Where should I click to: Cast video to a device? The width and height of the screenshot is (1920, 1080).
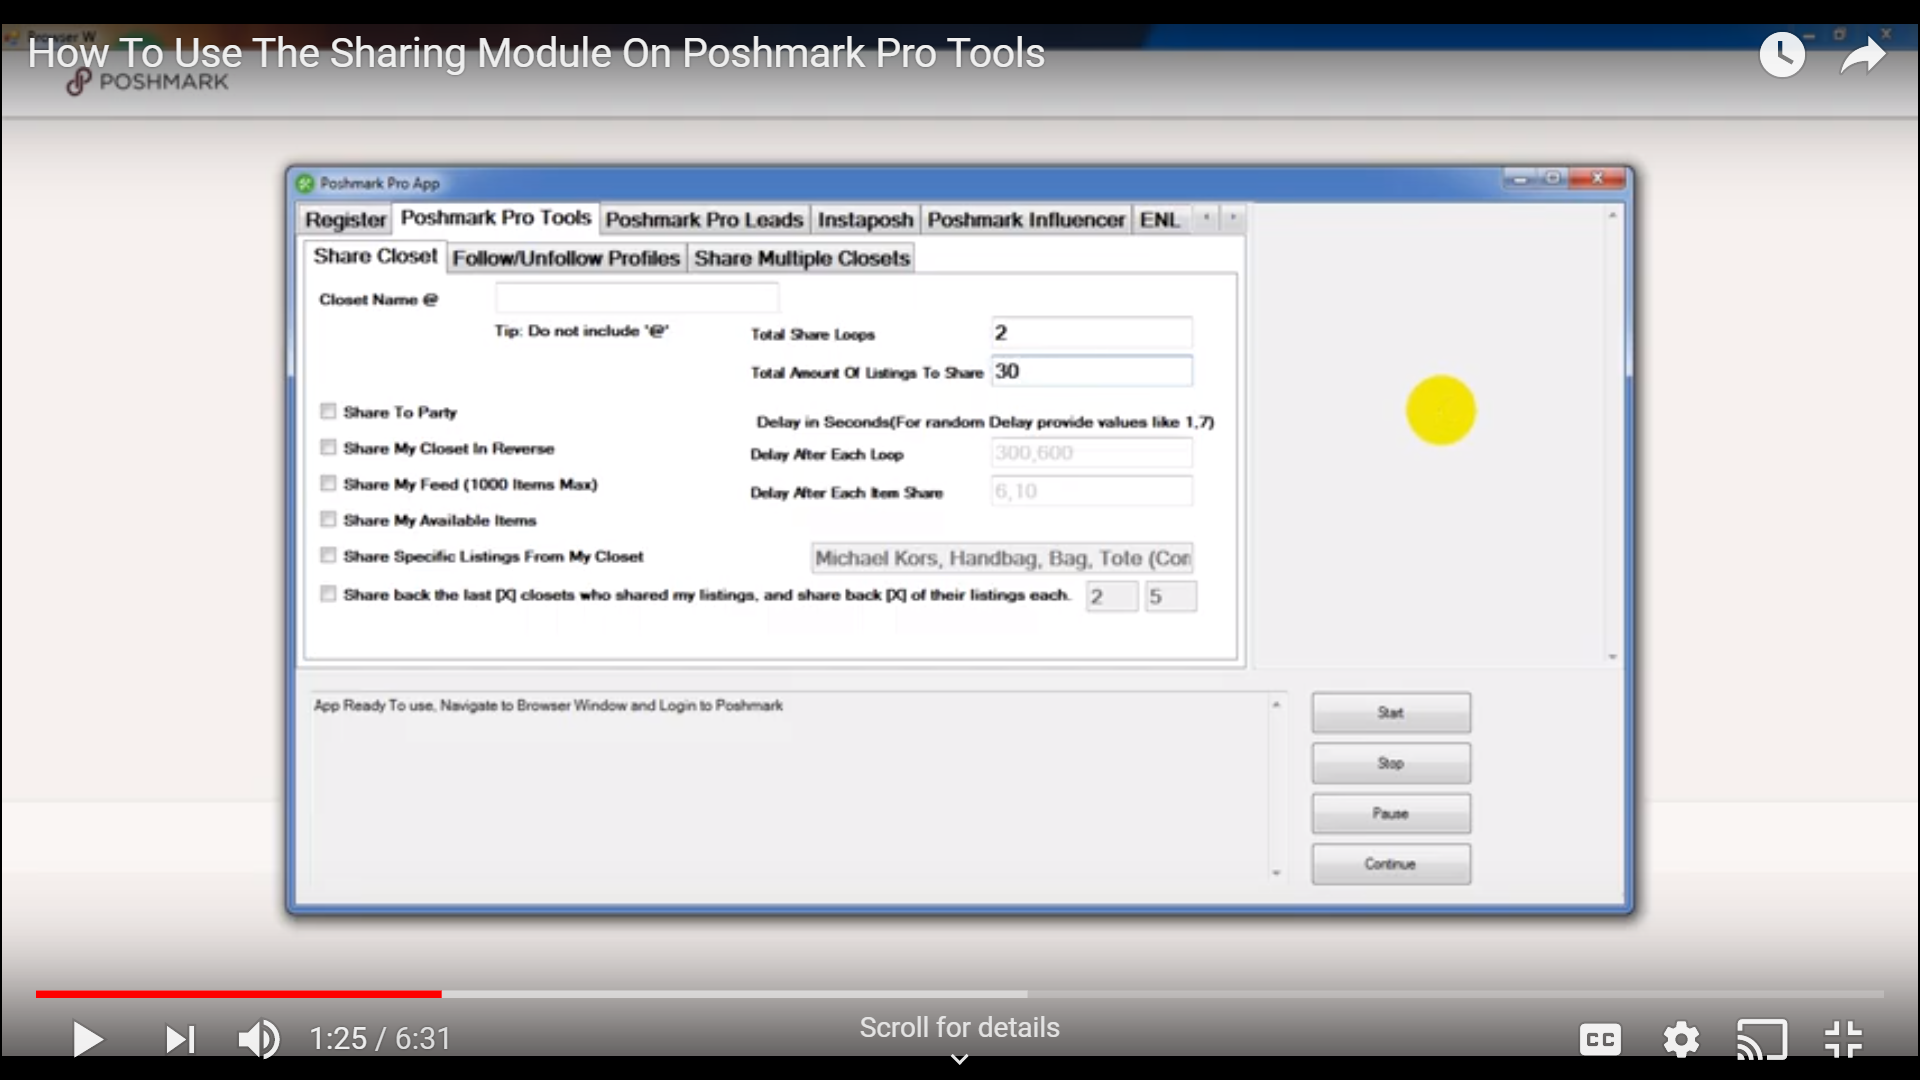[1762, 1039]
